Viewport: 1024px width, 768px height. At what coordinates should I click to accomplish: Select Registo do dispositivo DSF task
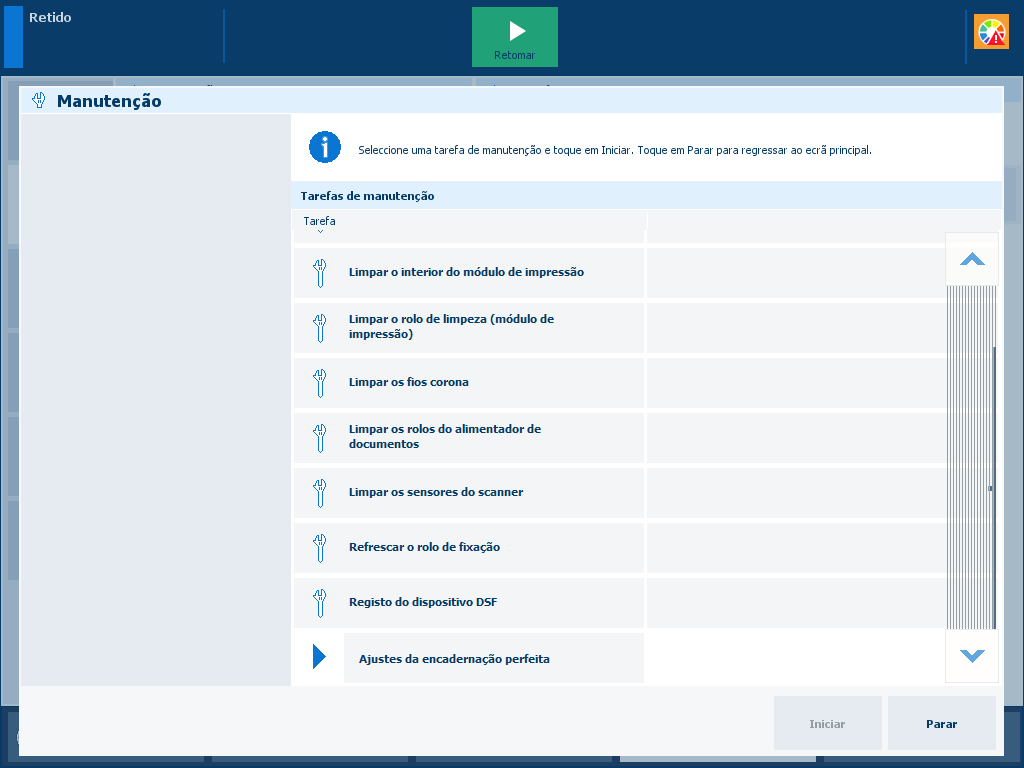[x=469, y=602]
